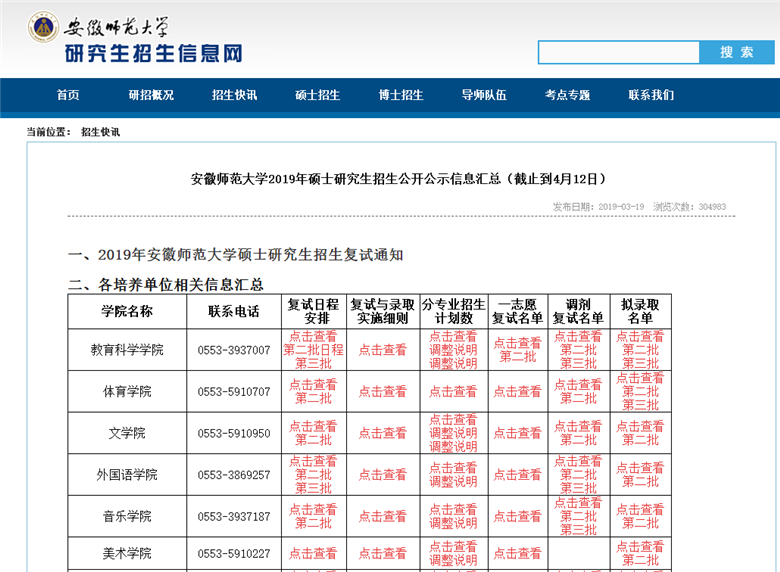This screenshot has height=572, width=780.
Task: Open the 2019年硕士研究生招生复试通知 heading link
Action: [x=250, y=255]
